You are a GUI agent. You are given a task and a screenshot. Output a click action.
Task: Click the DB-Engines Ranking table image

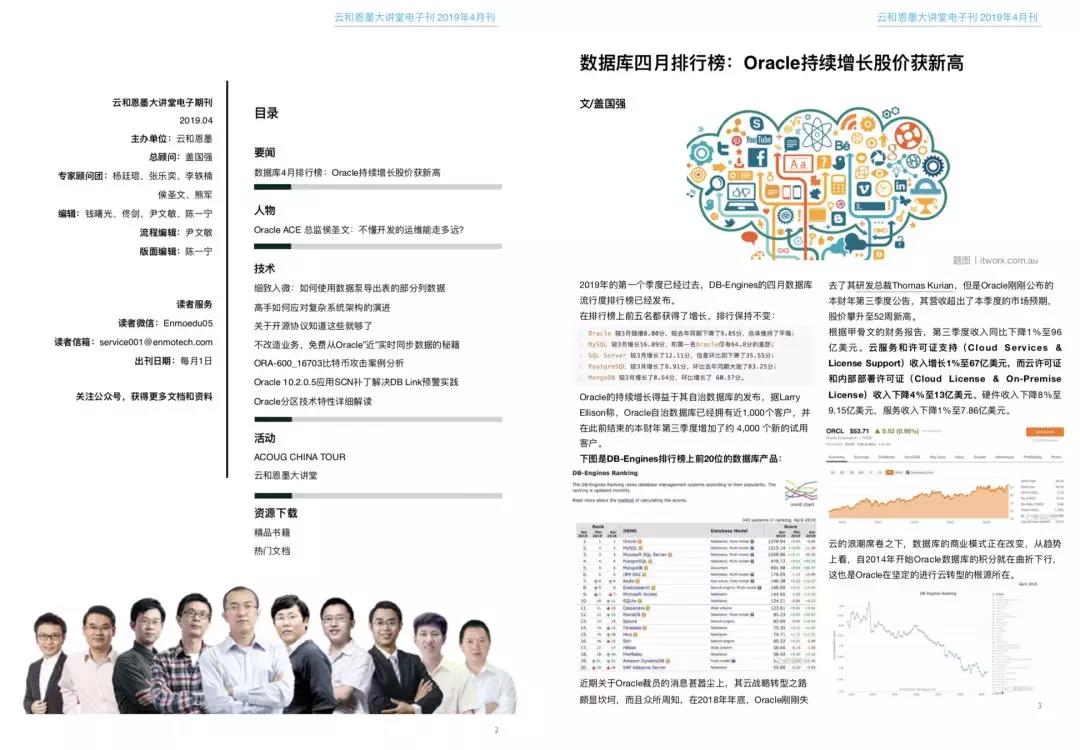click(x=694, y=570)
